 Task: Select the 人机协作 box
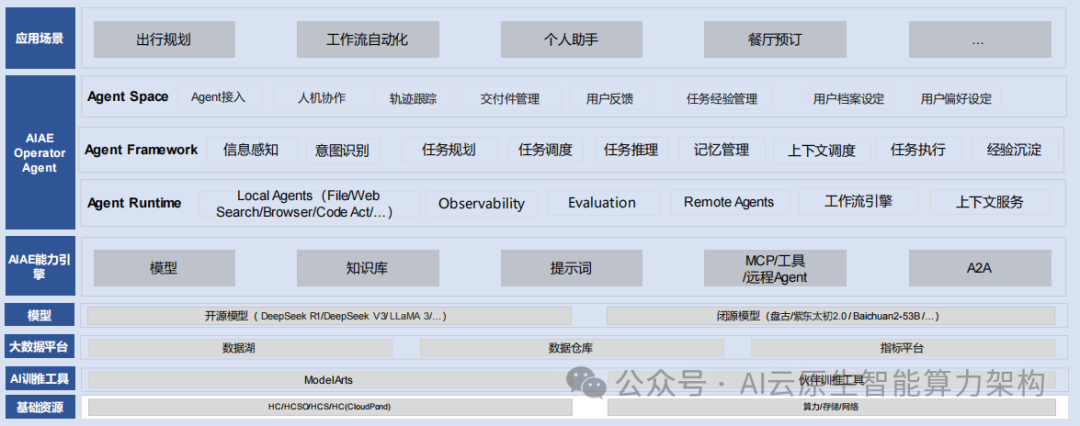pyautogui.click(x=322, y=97)
